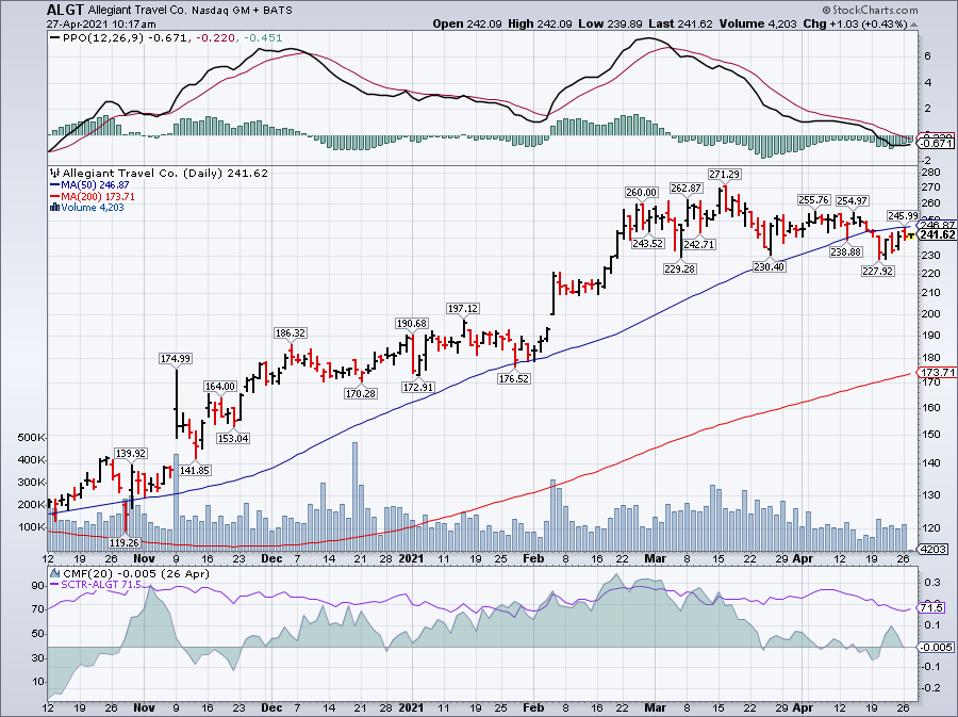The image size is (958, 717).
Task: Click the purple line swatch before SCTR-ALGT
Action: [x=54, y=585]
